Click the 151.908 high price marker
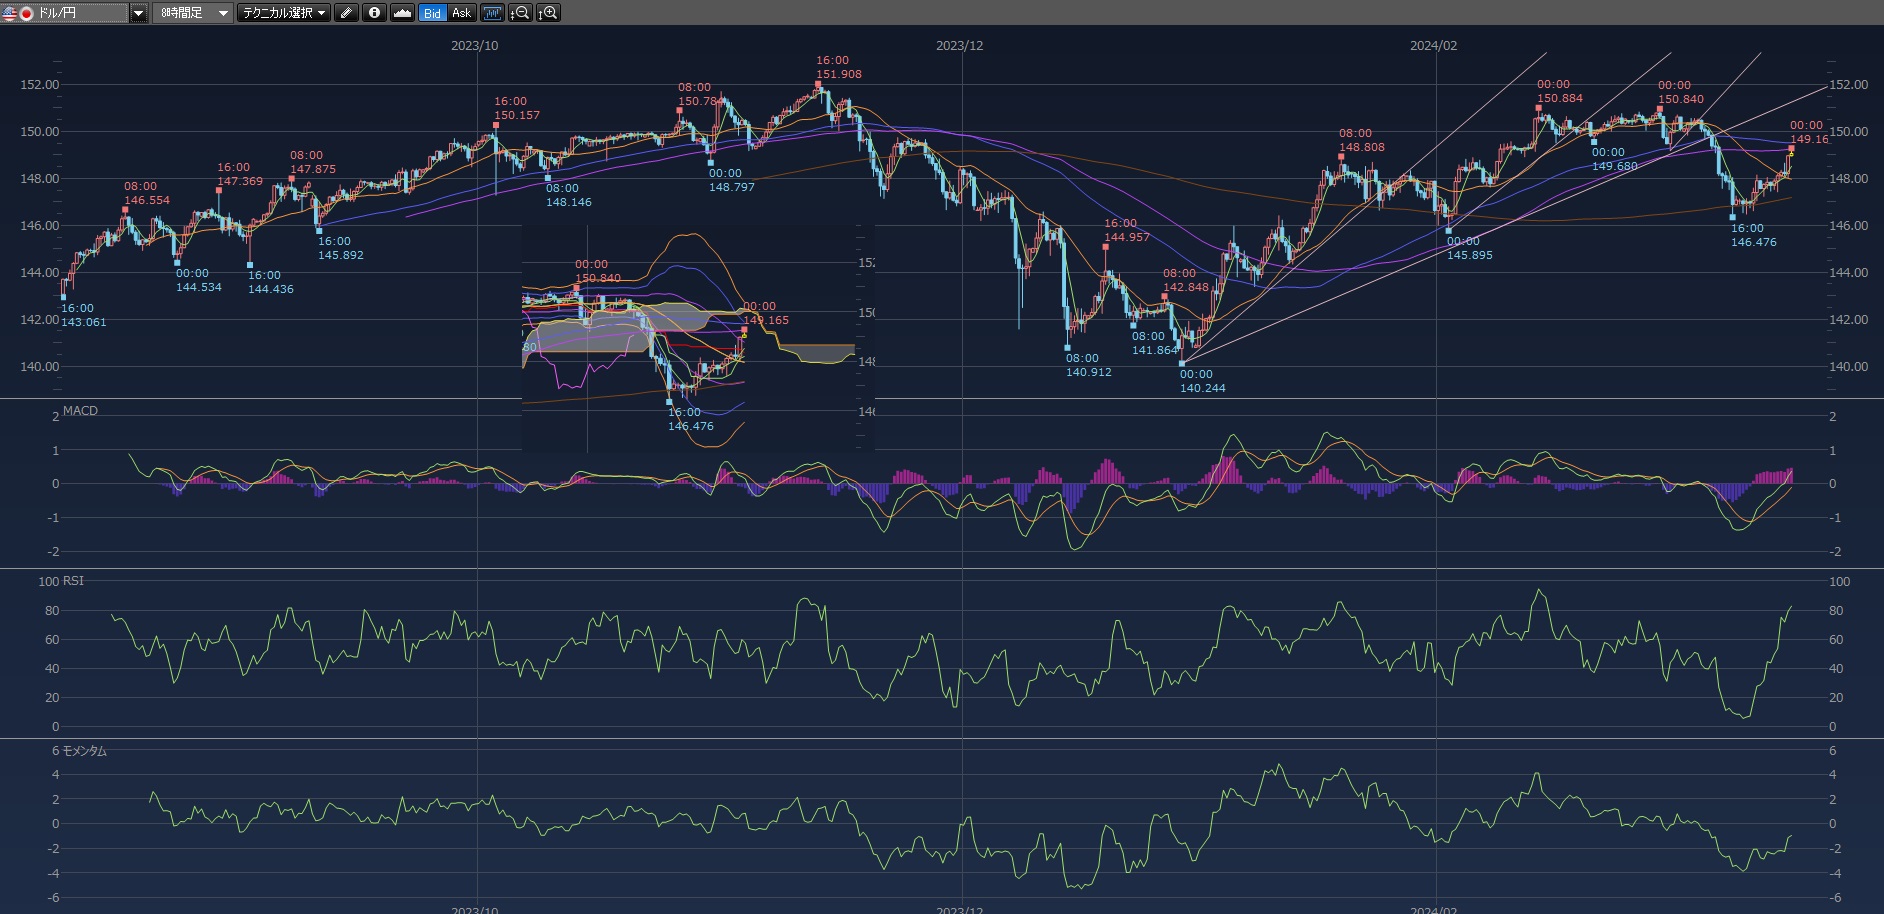The height and width of the screenshot is (914, 1884). click(838, 74)
